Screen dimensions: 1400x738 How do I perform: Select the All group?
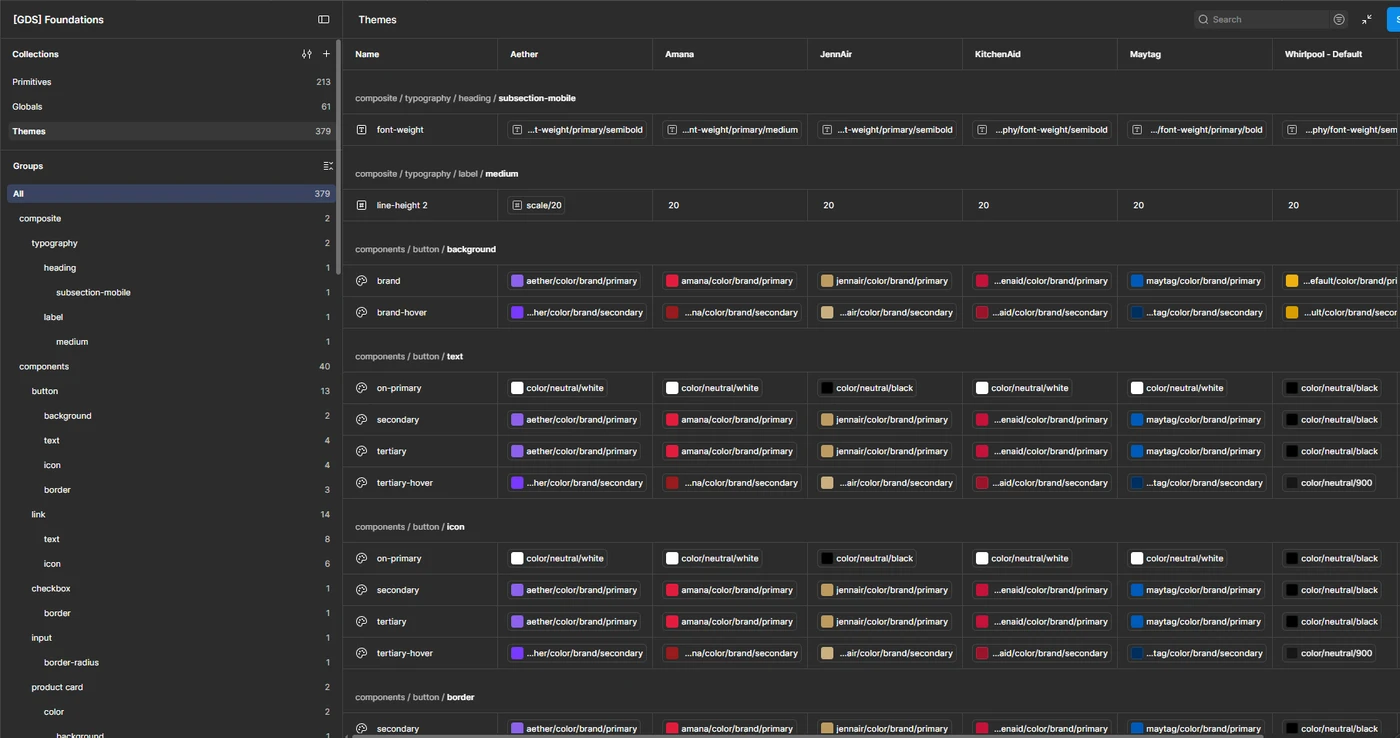pyautogui.click(x=171, y=194)
